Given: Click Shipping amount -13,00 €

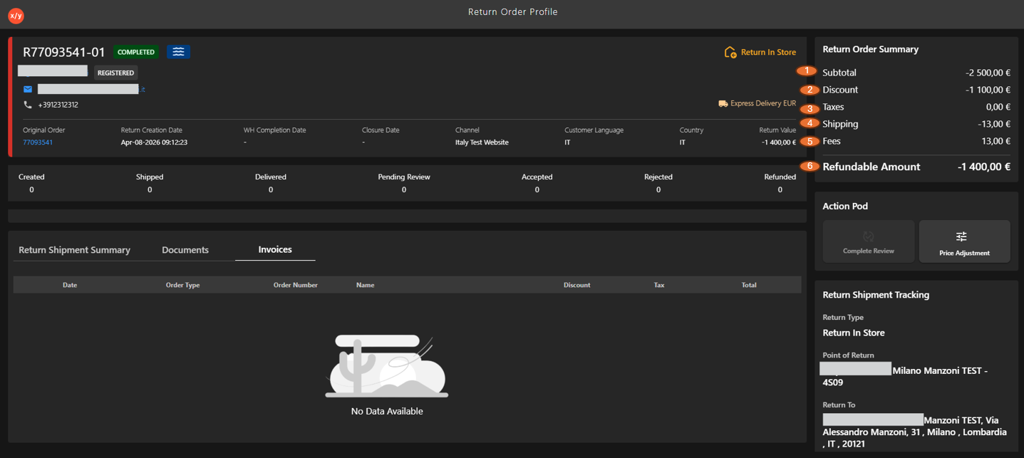Looking at the screenshot, I should [x=995, y=124].
